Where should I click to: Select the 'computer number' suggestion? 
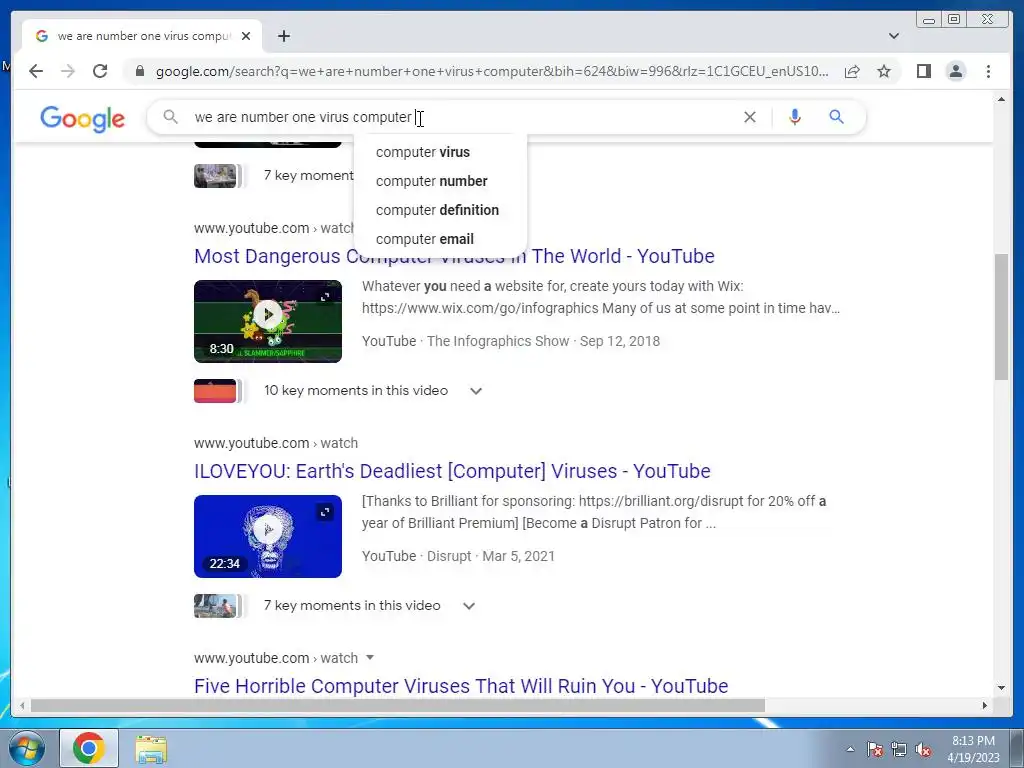pos(440,181)
